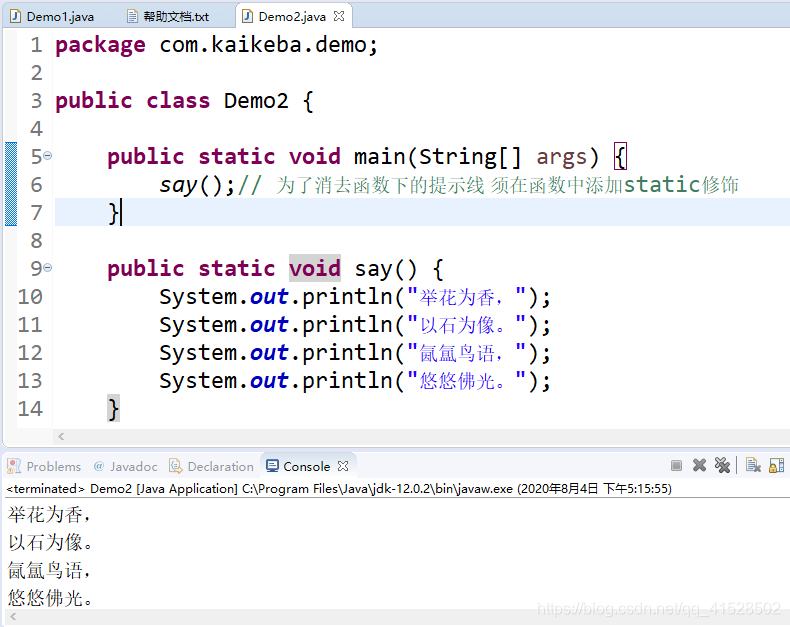Remove the launch via single gray X icon
The height and width of the screenshot is (627, 790).
[x=699, y=465]
